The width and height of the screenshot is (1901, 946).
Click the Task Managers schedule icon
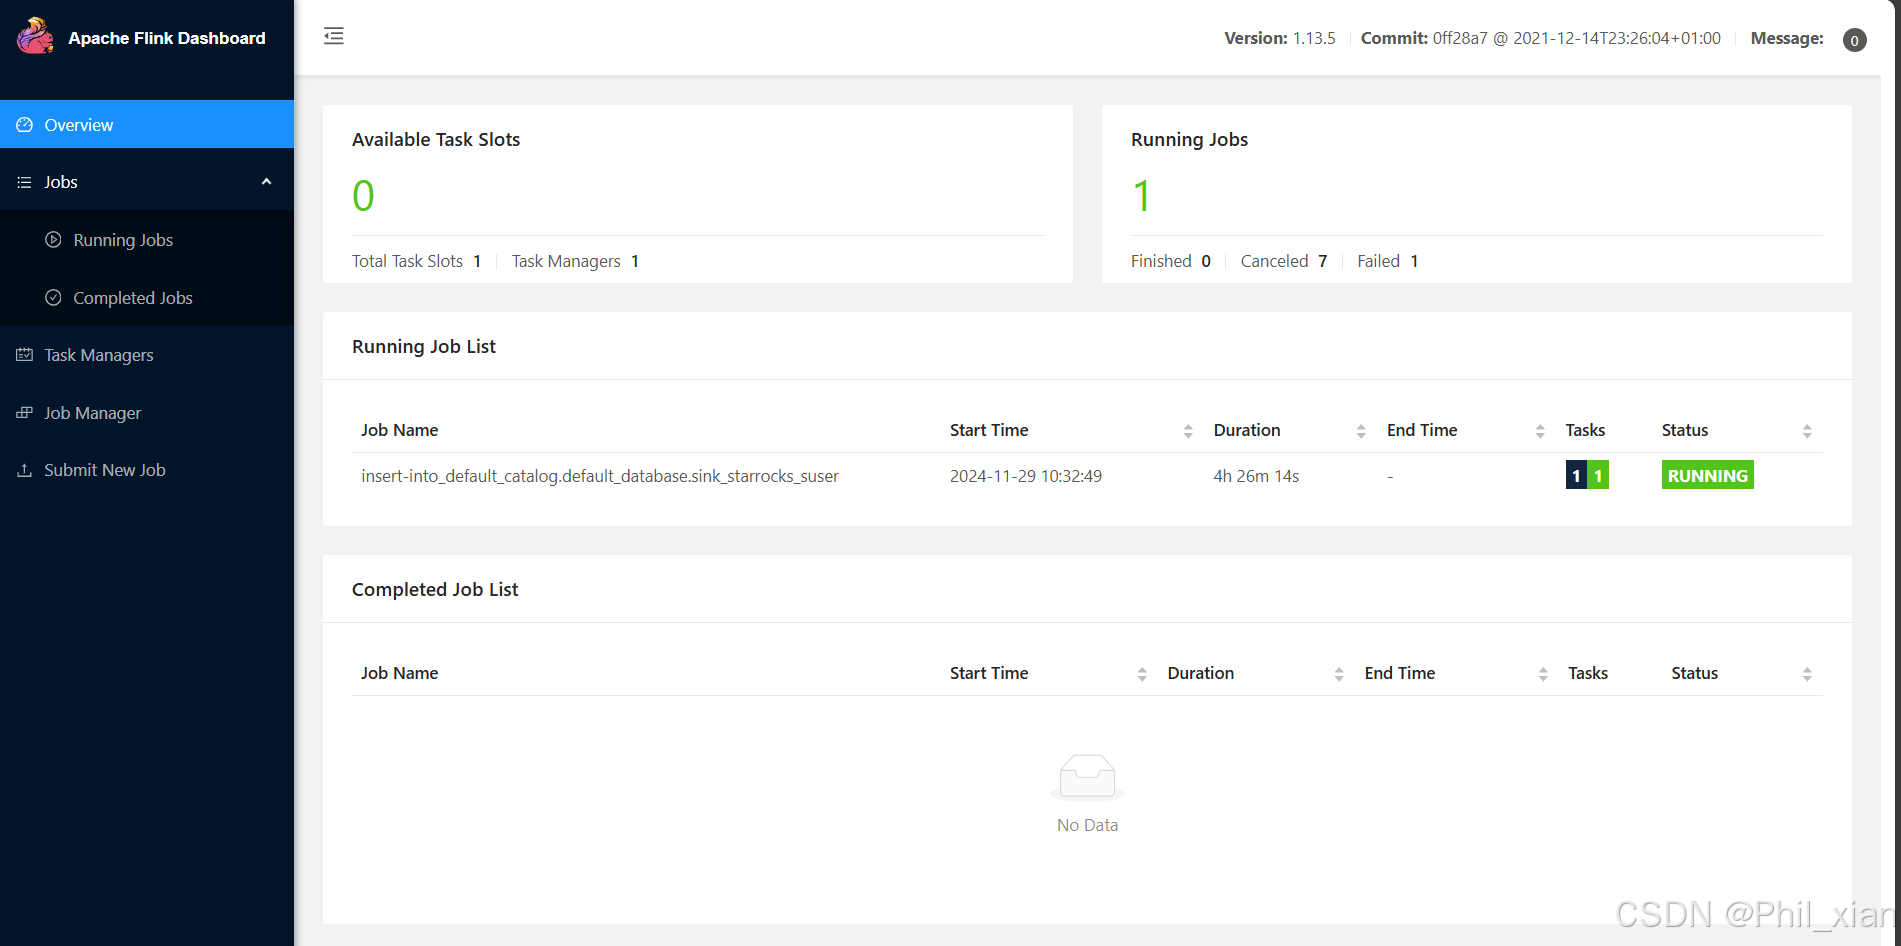coord(25,355)
